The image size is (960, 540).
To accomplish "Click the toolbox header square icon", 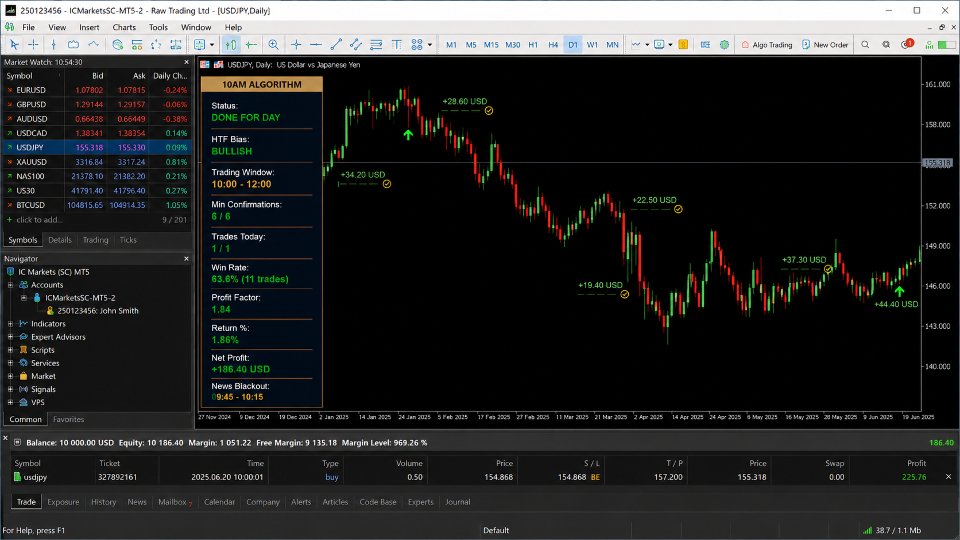I will [x=17, y=443].
